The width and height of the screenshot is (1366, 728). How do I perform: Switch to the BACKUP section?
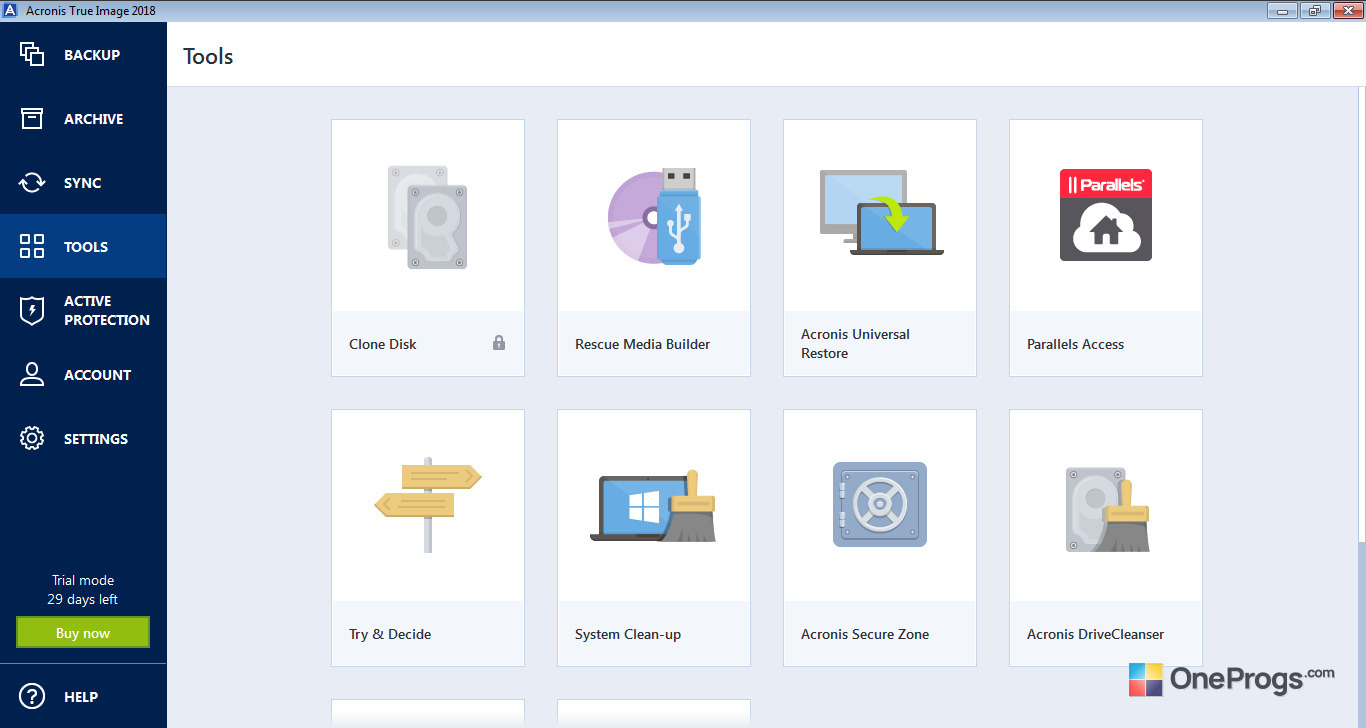[83, 54]
